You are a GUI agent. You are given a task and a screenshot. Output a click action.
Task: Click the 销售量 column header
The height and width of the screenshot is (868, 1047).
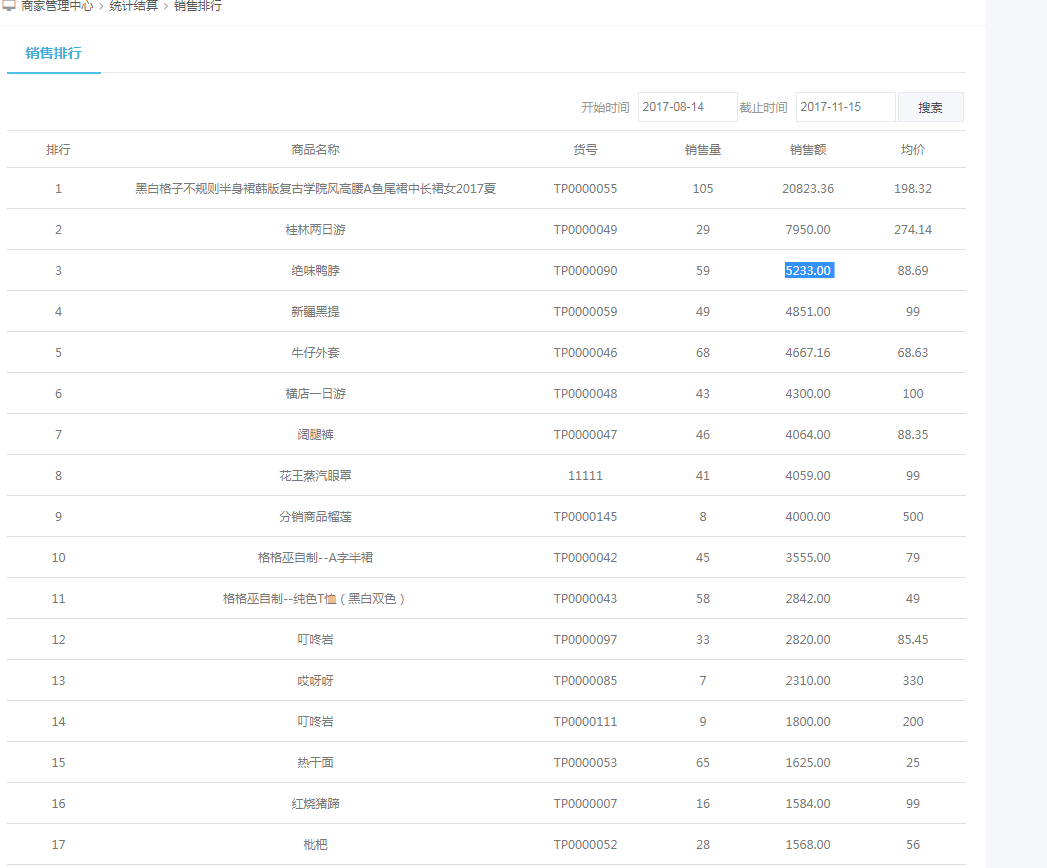pos(703,150)
